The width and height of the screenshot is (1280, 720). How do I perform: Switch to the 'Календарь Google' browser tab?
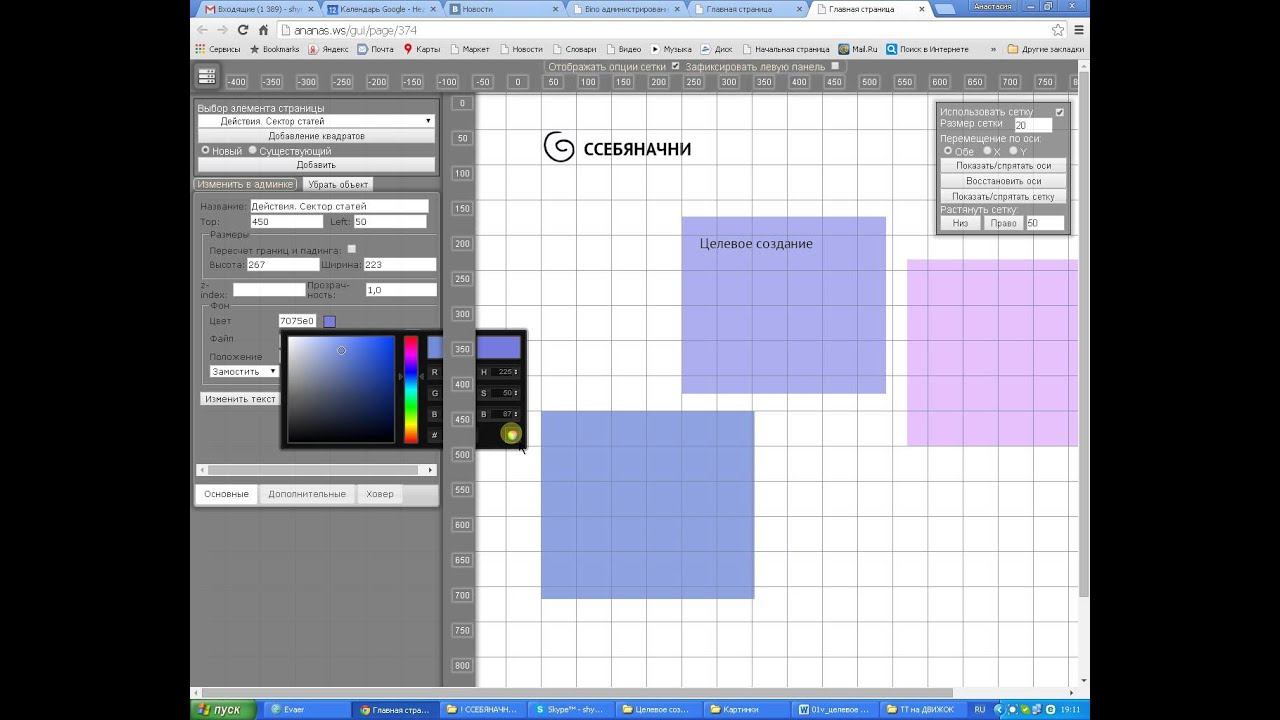coord(383,9)
